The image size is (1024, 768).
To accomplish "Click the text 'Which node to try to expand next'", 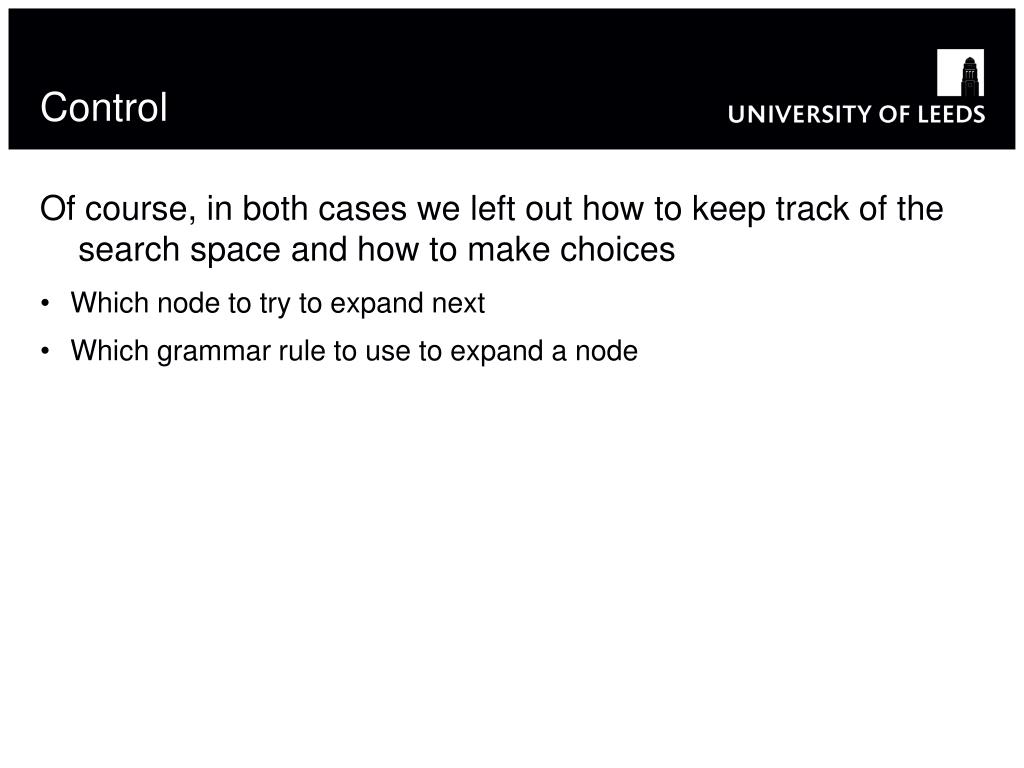I will click(x=278, y=304).
